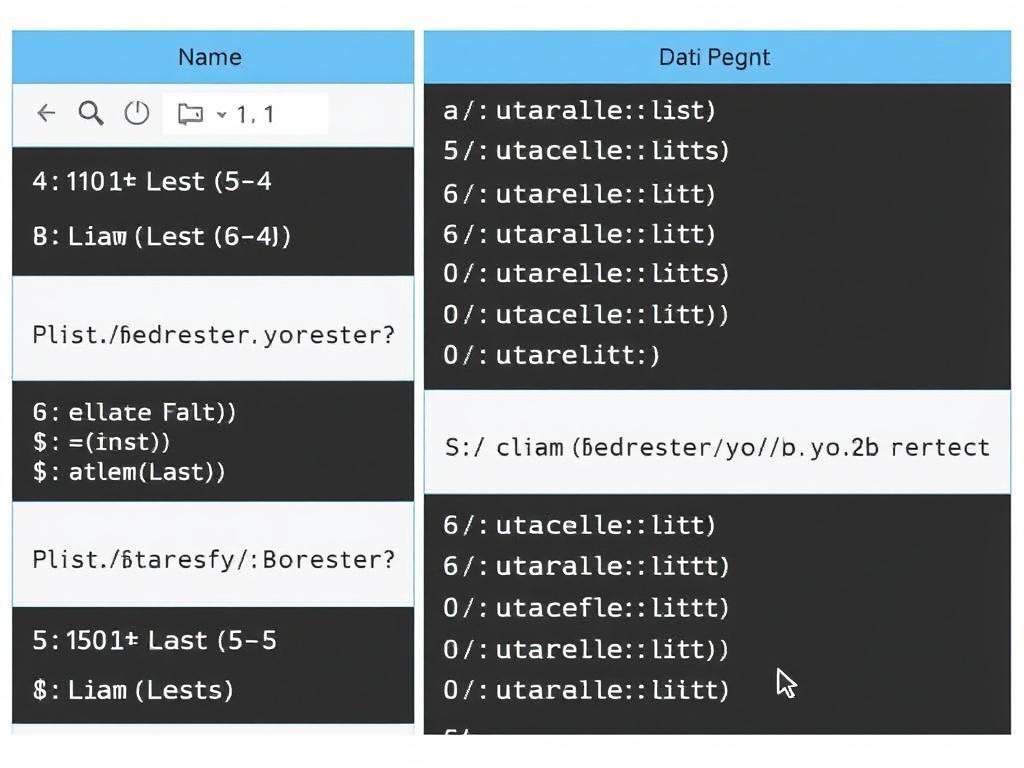The width and height of the screenshot is (1024, 768).
Task: Click the '$: =(inst))' entry
Action: click(102, 441)
